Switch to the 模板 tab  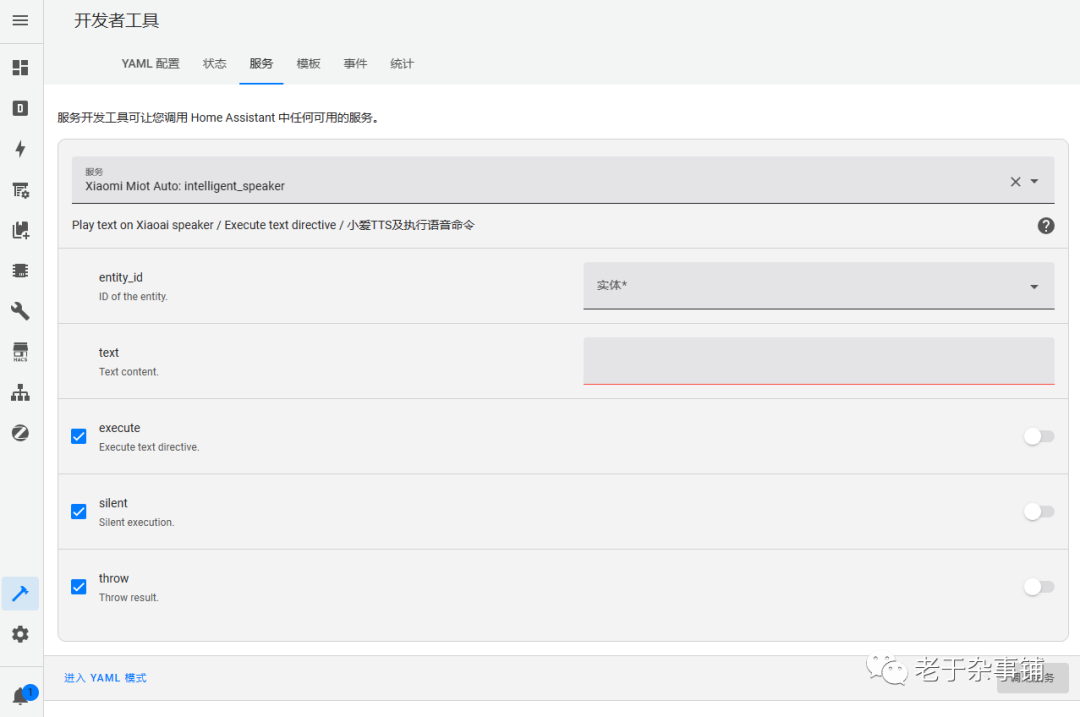308,64
